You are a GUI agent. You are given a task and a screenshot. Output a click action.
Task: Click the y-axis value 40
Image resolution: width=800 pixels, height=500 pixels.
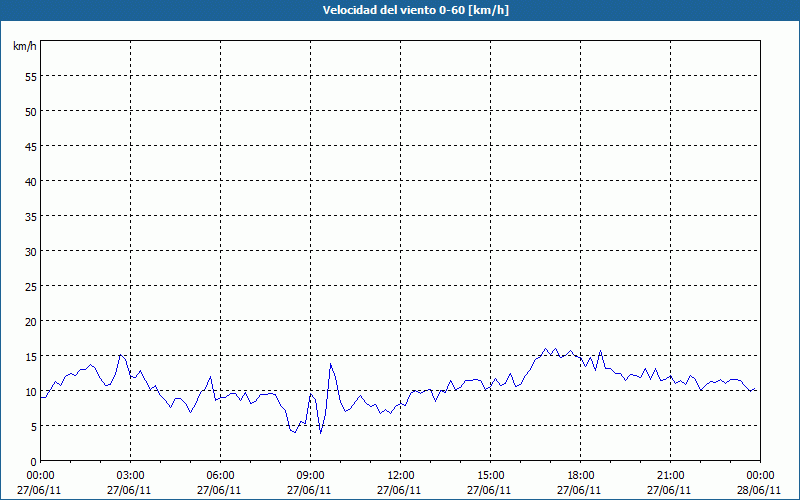31,182
